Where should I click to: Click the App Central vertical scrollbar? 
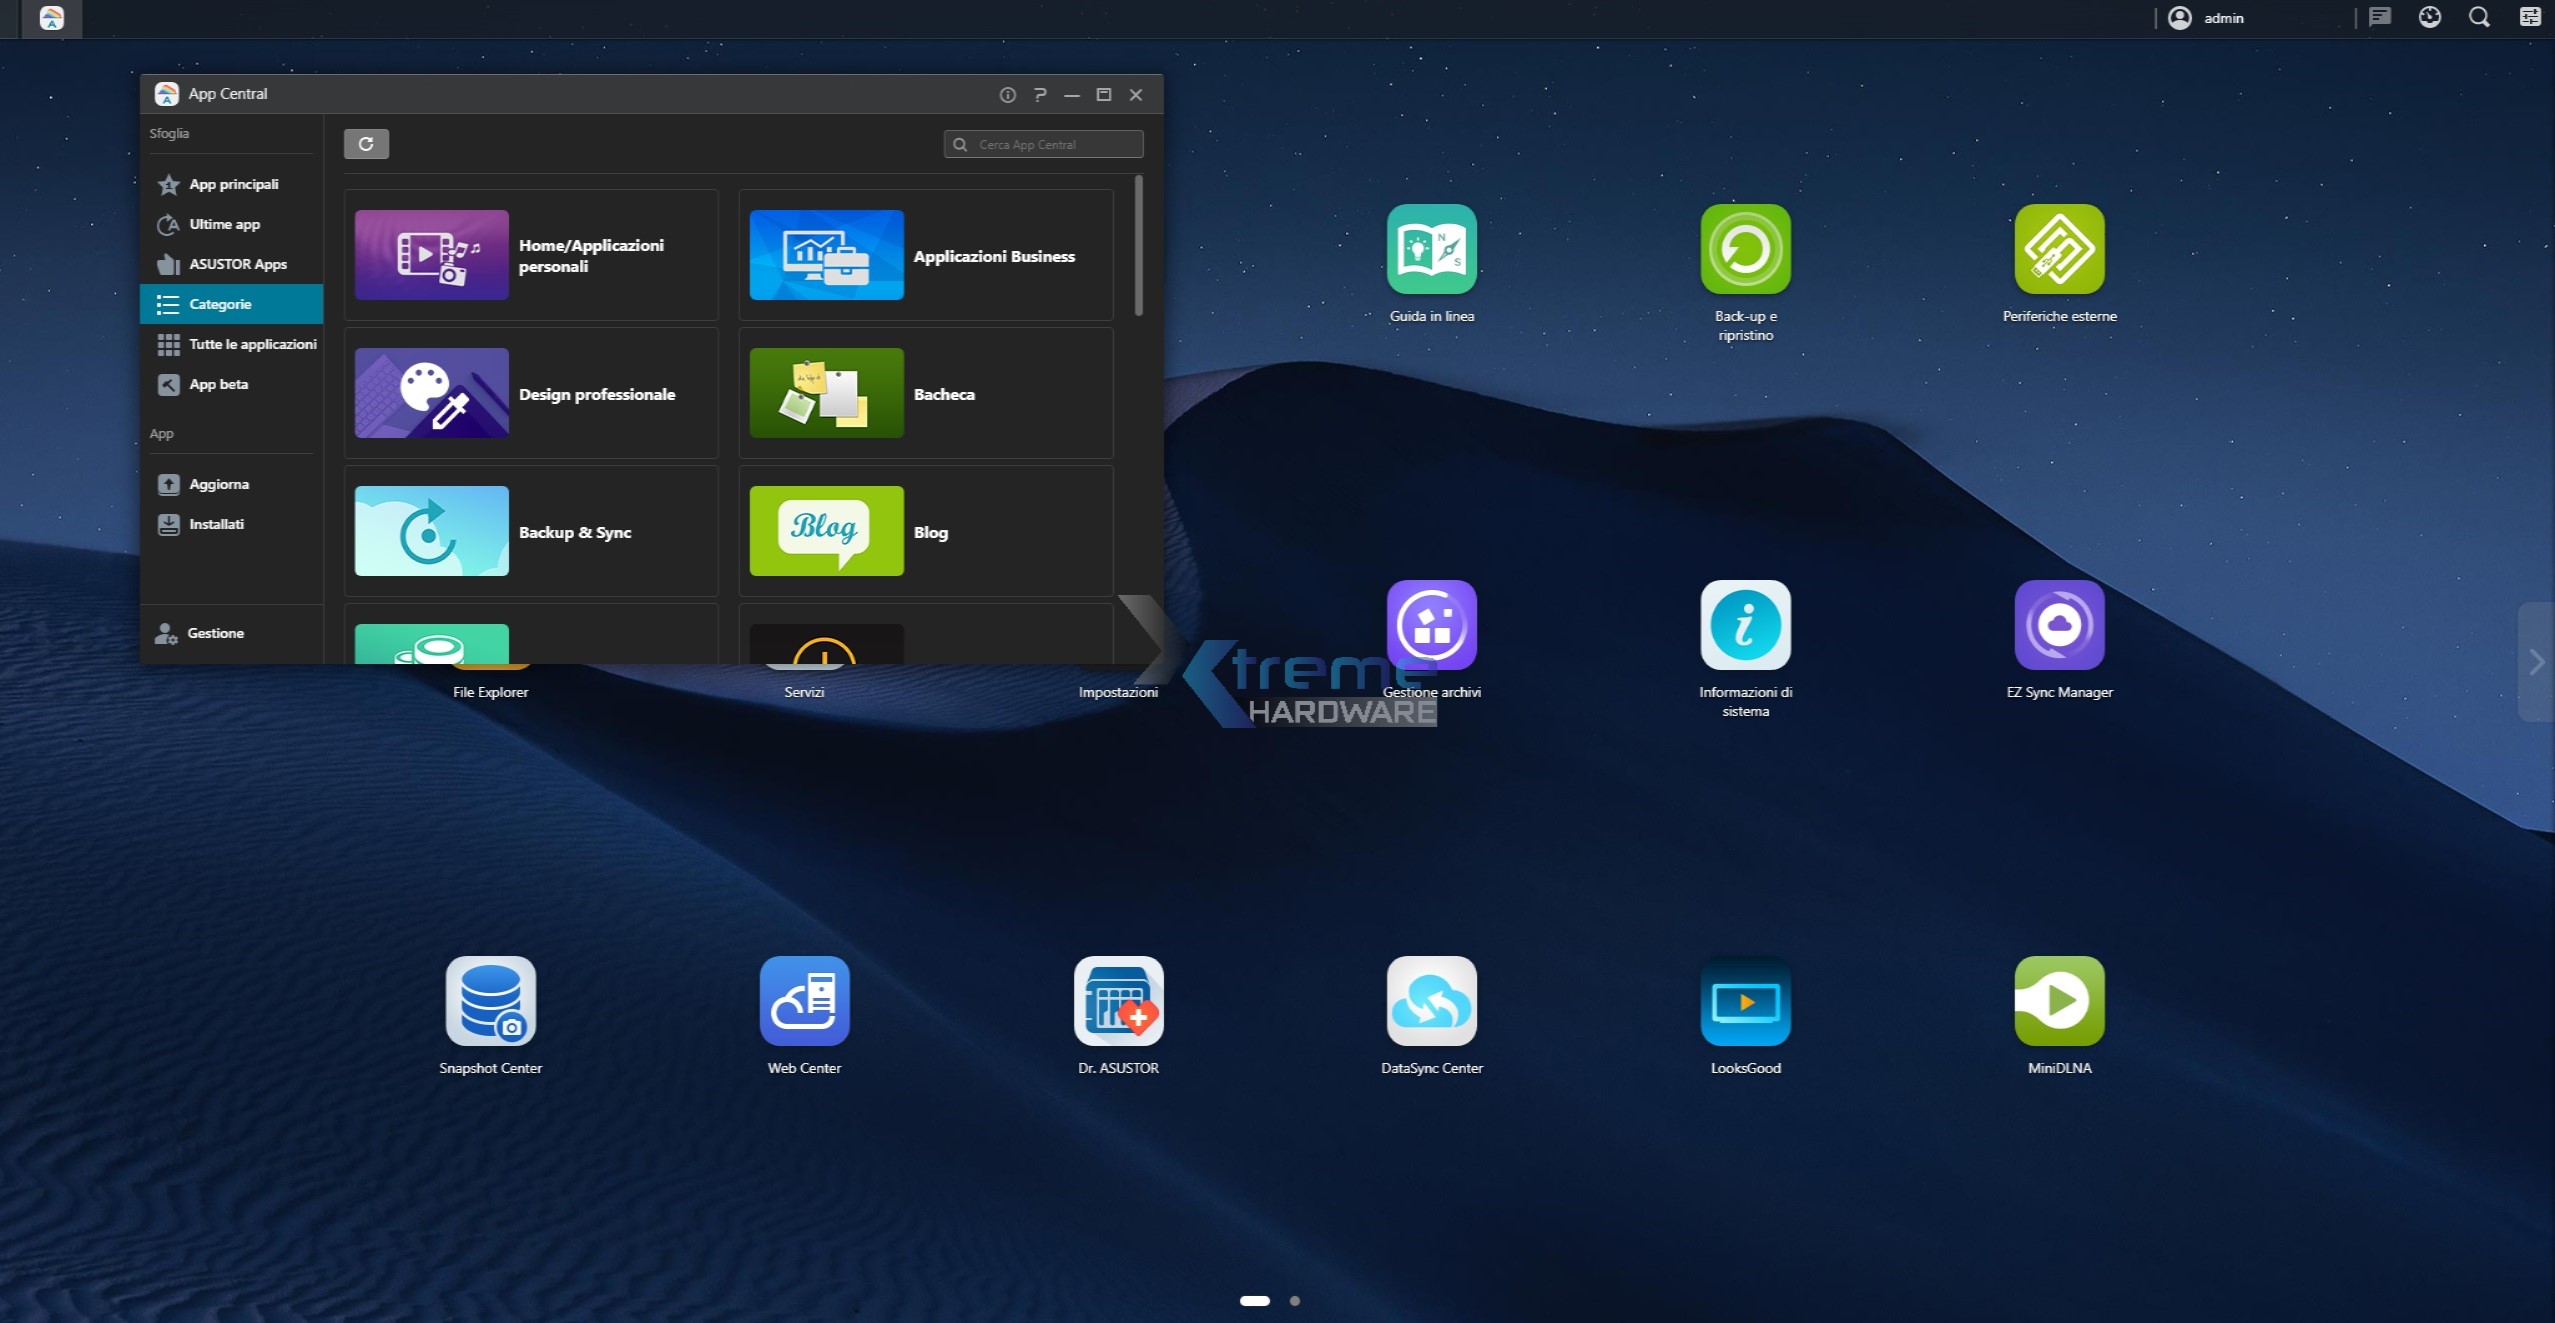[1138, 246]
